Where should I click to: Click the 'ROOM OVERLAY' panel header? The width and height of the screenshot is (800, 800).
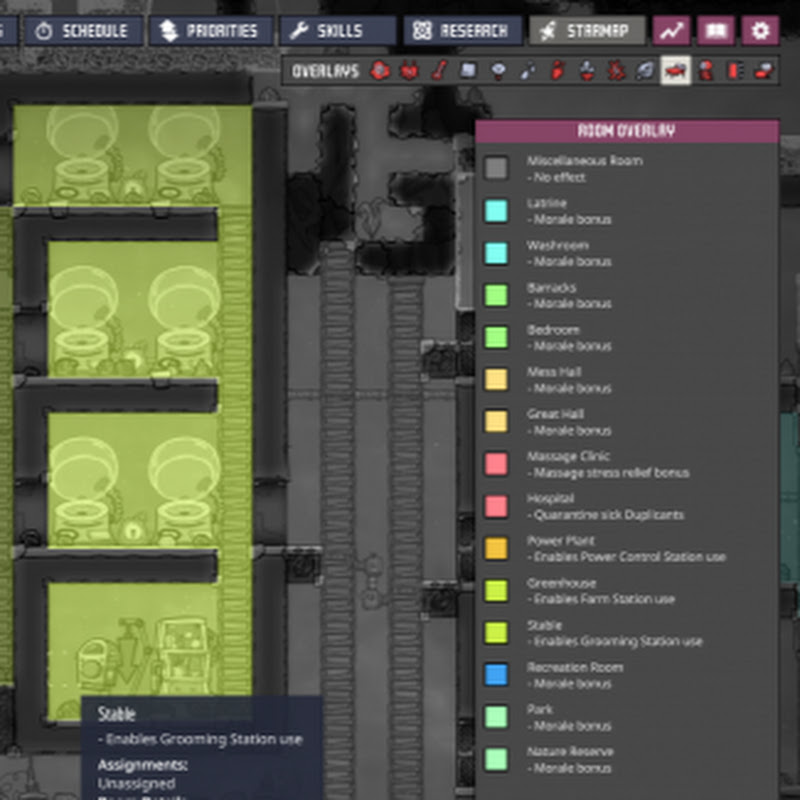pyautogui.click(x=627, y=131)
